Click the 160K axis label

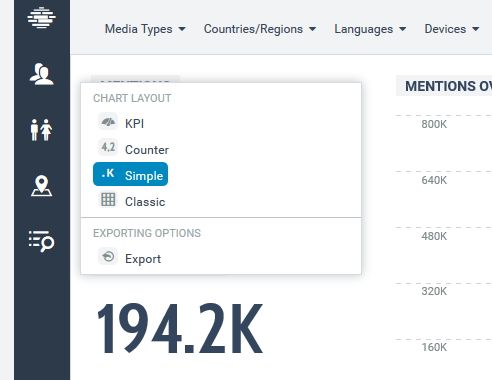coord(434,347)
